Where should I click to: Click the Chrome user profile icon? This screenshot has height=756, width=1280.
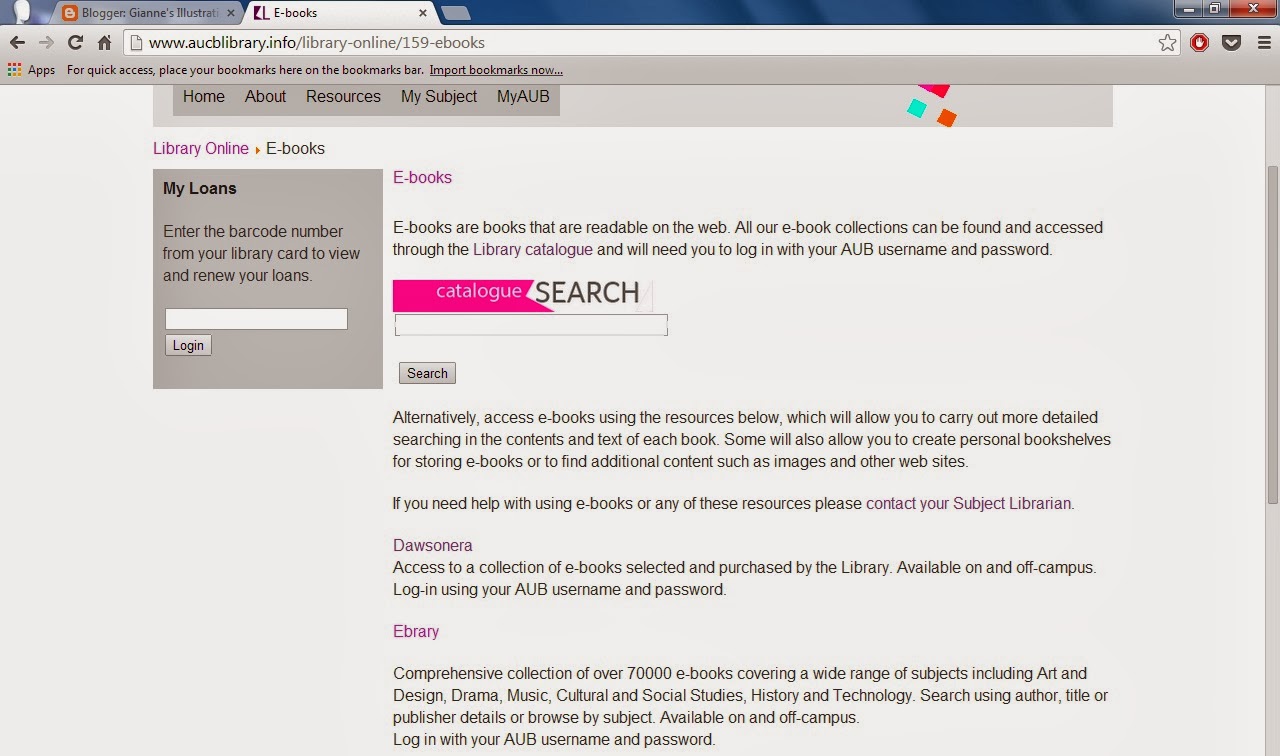pos(22,12)
